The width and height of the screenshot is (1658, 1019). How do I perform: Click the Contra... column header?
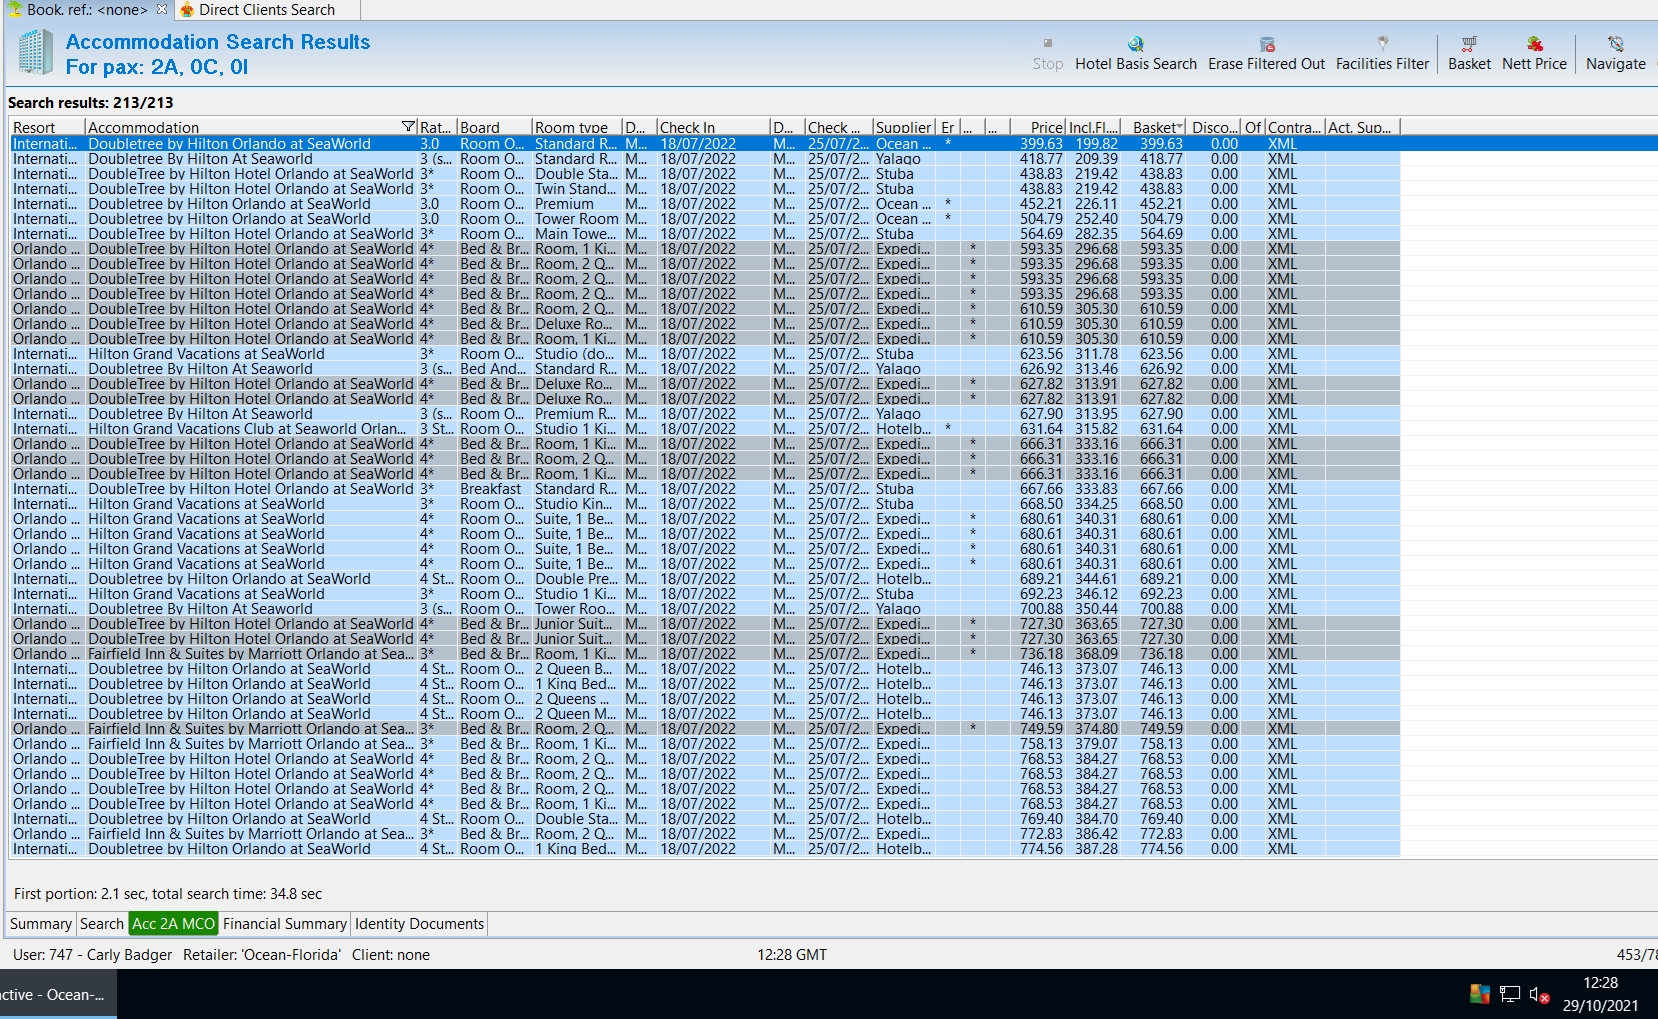click(x=1295, y=127)
